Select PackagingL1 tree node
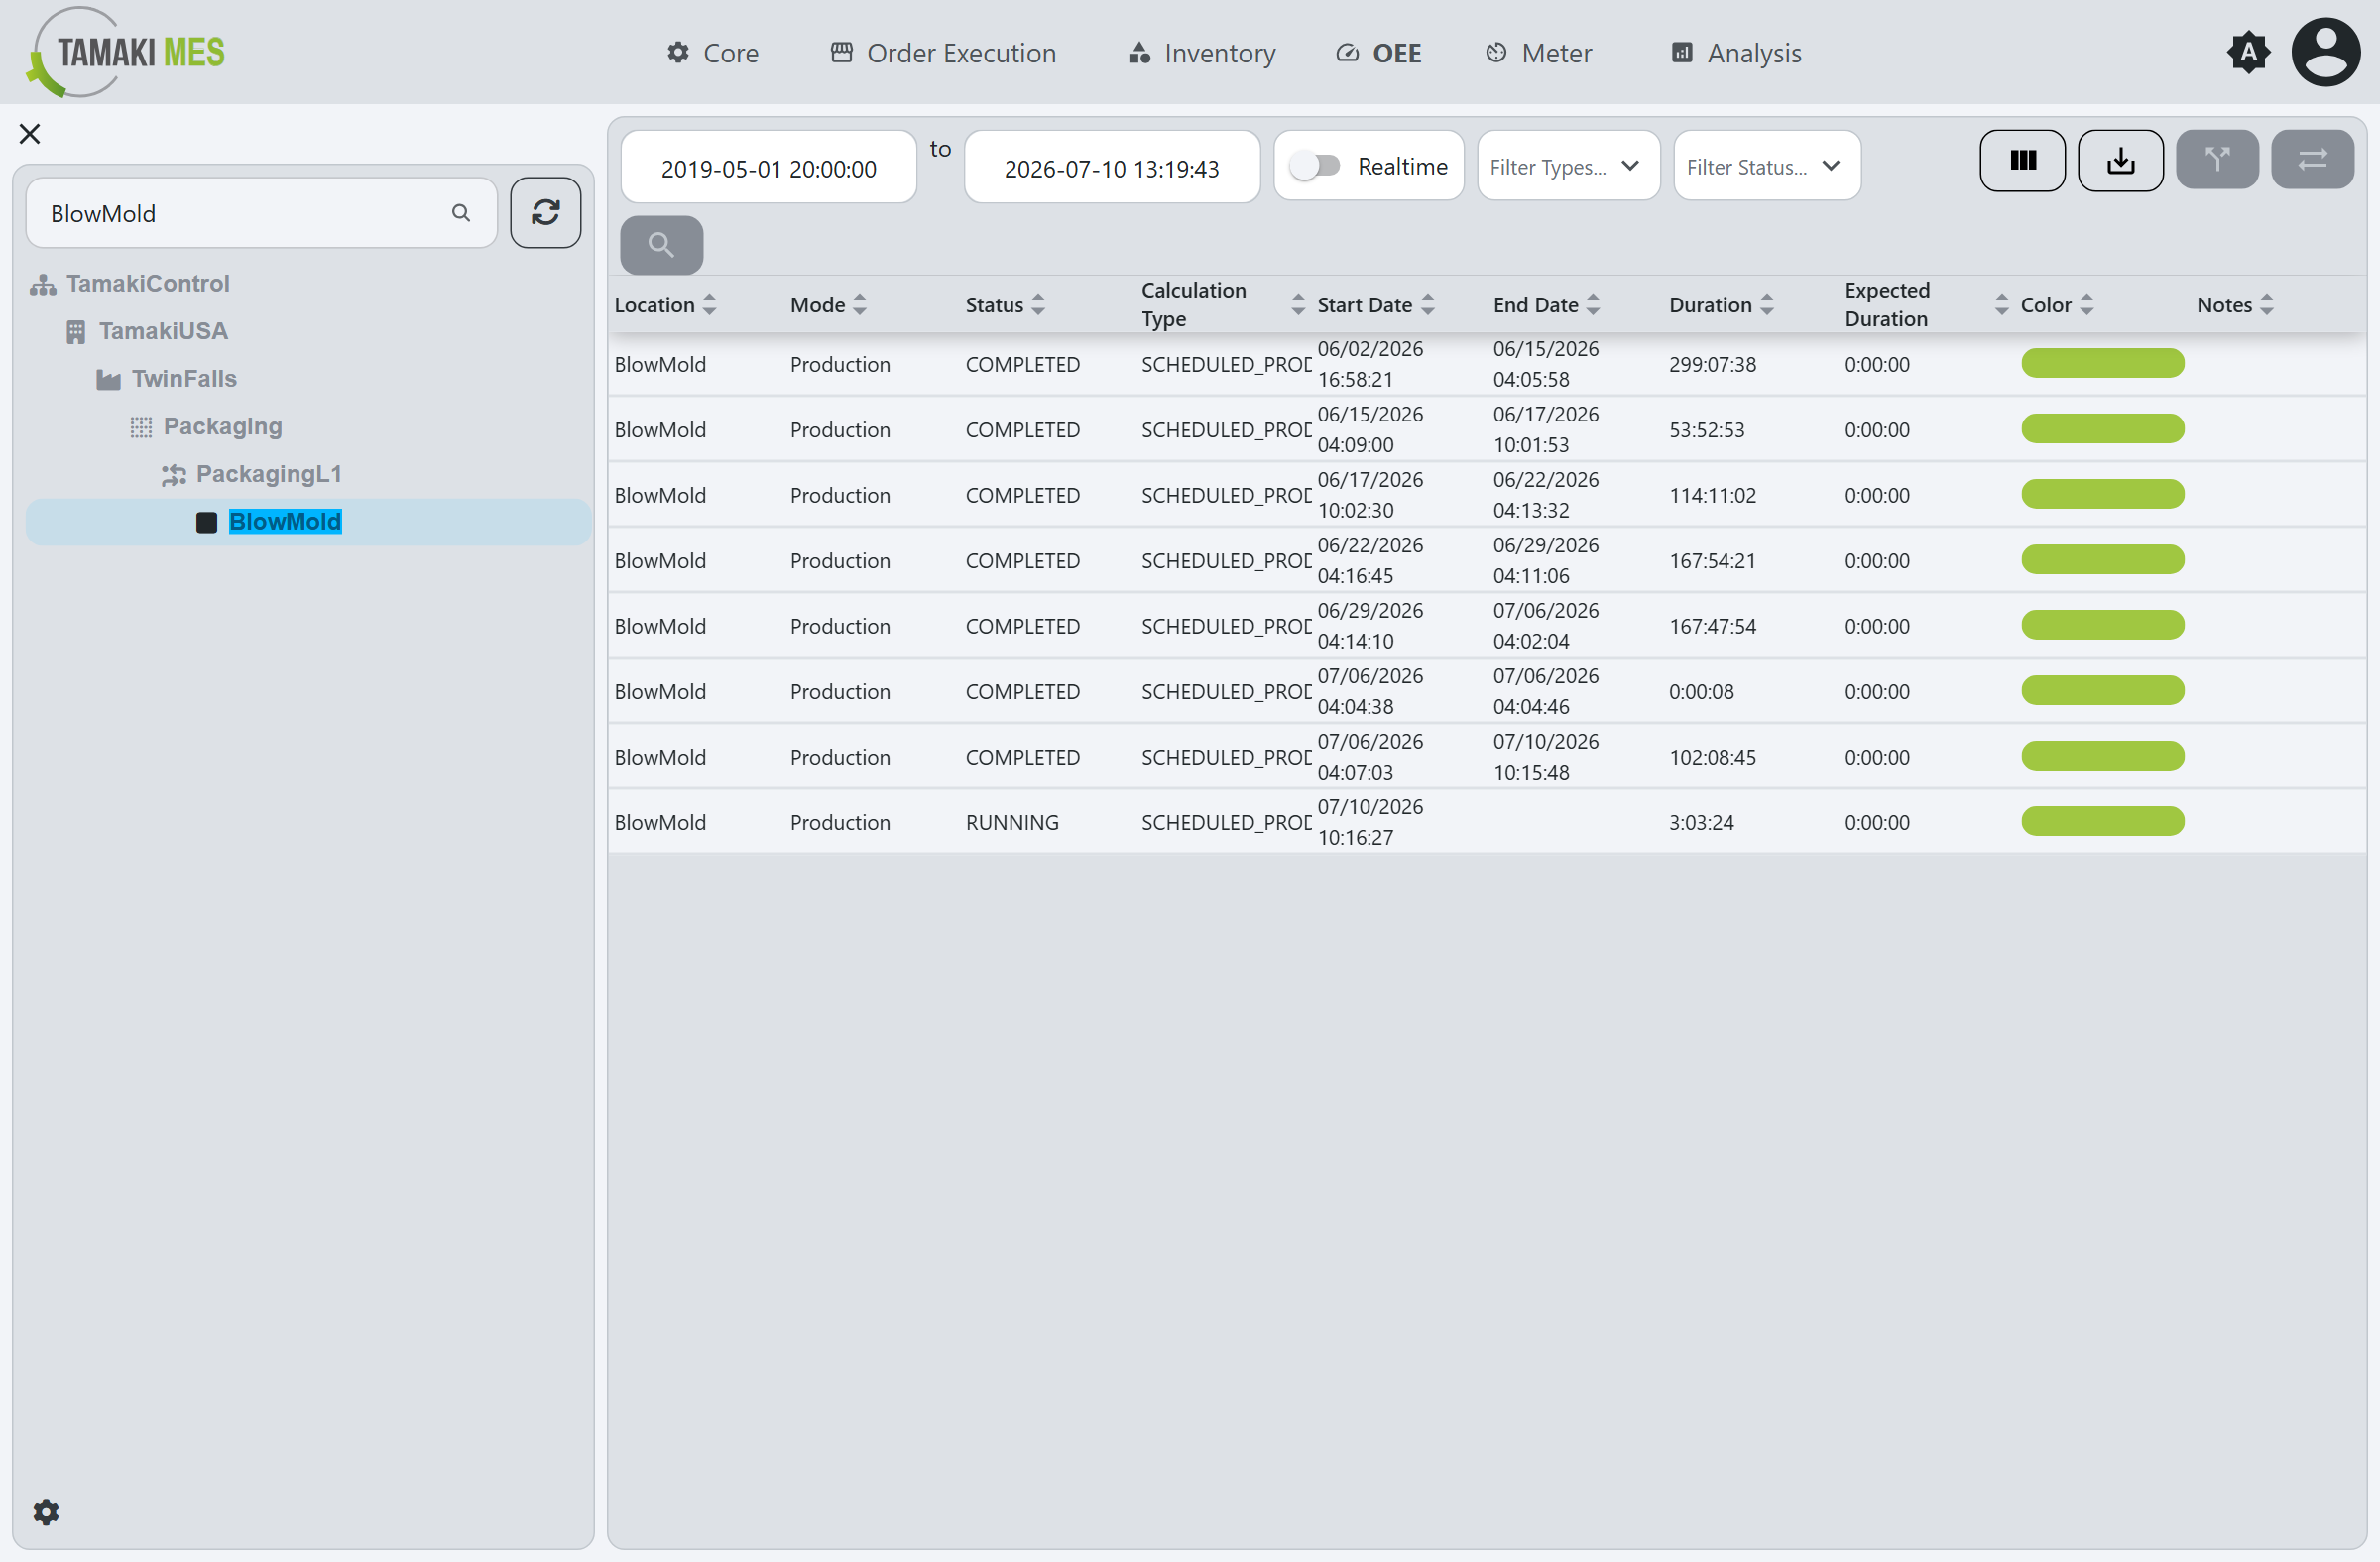 (268, 474)
